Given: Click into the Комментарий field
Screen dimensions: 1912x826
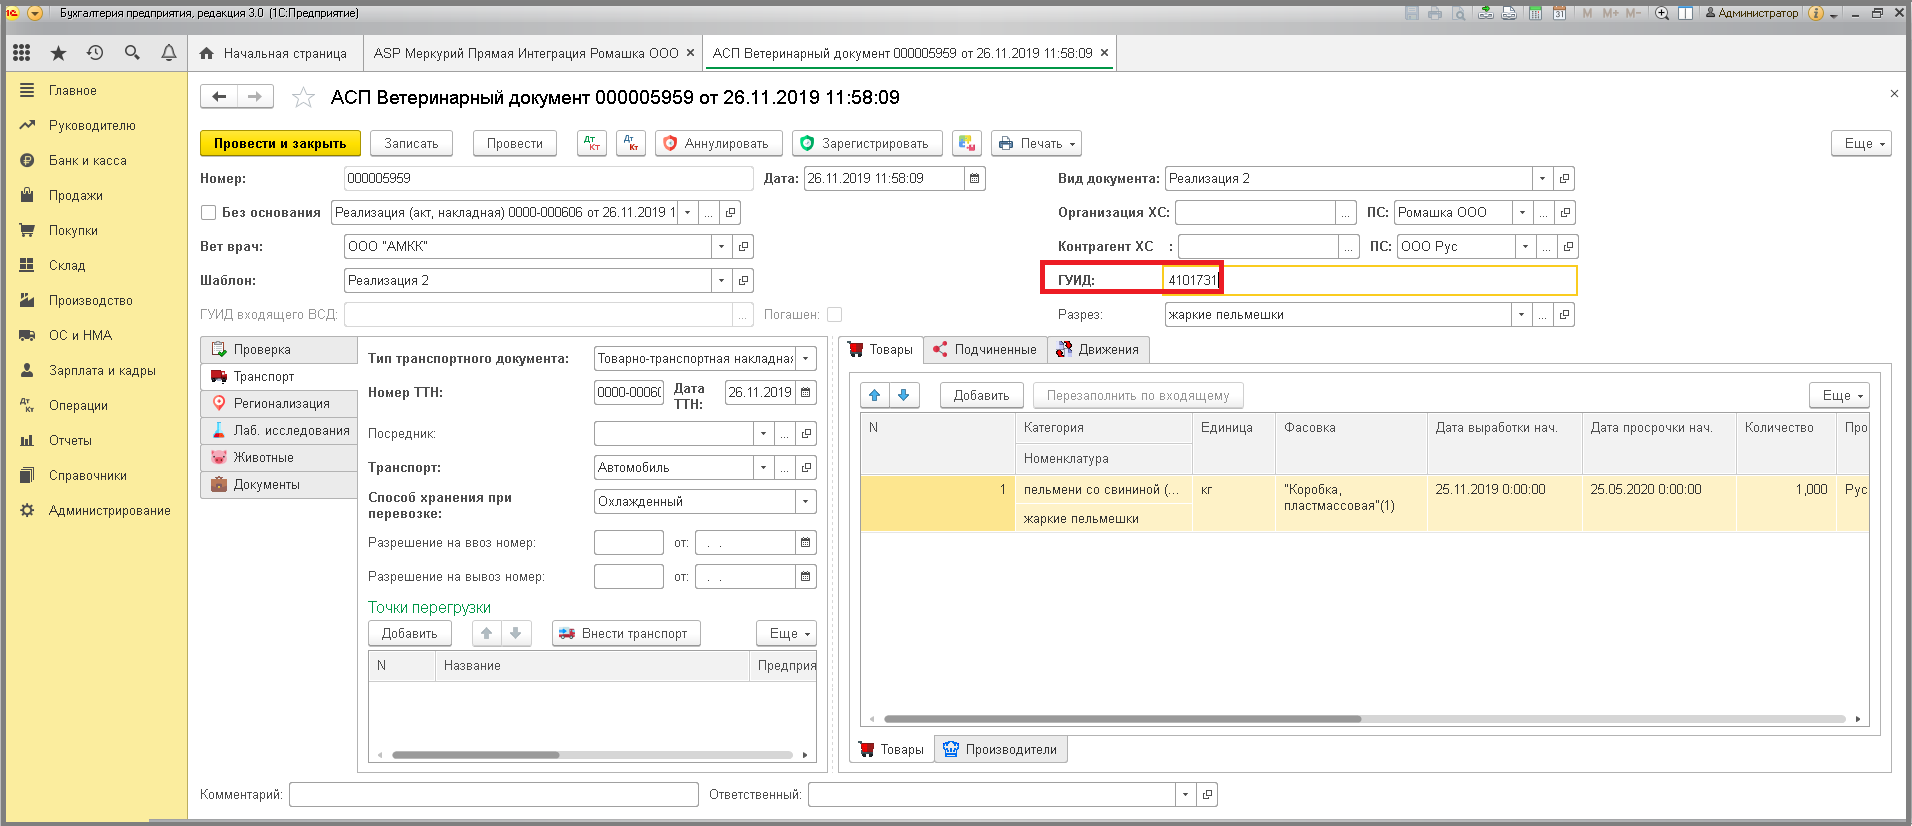Looking at the screenshot, I should click(x=494, y=794).
